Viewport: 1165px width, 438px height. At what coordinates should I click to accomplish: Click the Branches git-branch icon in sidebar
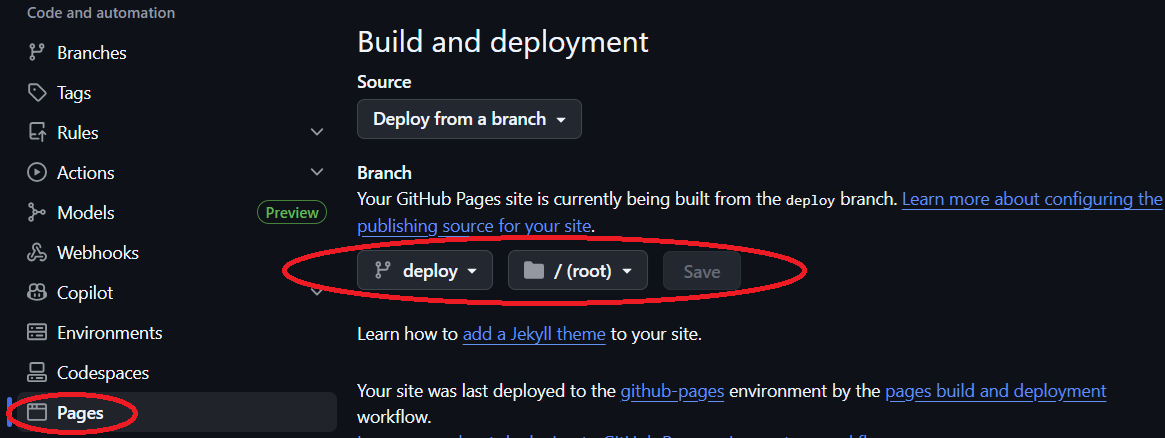click(x=37, y=53)
